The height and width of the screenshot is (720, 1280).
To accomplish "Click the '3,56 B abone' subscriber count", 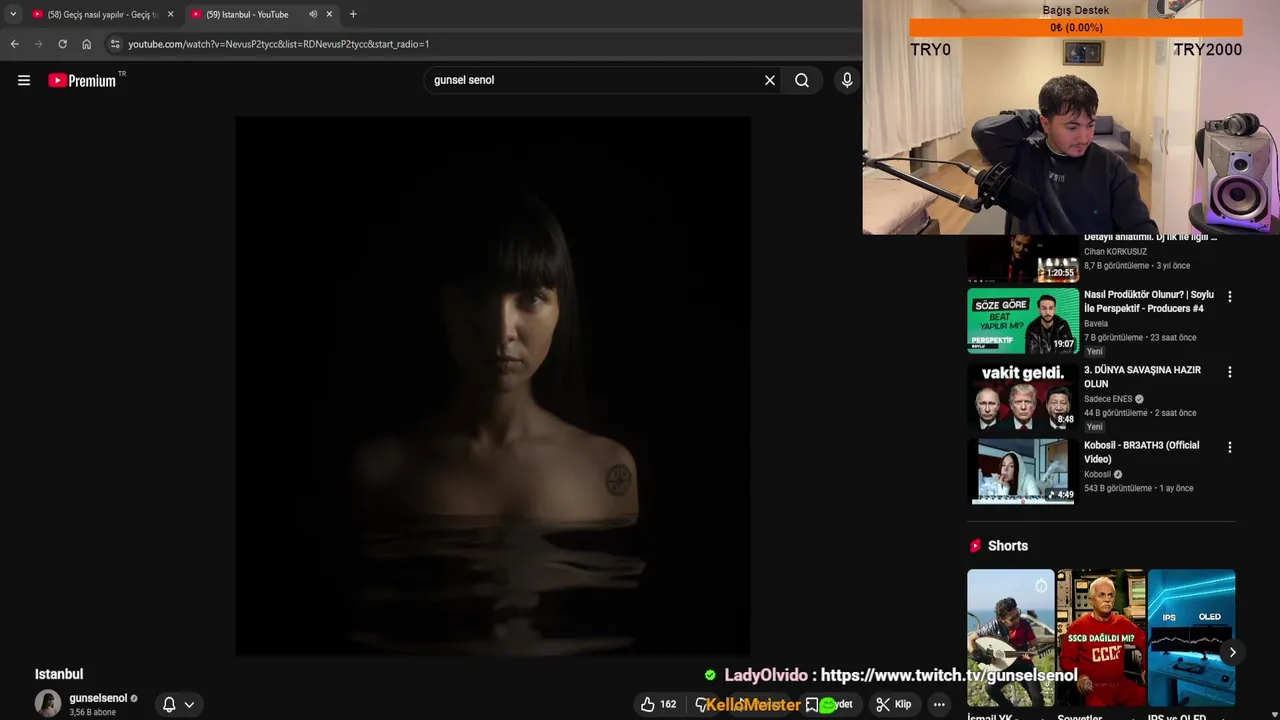I will pyautogui.click(x=92, y=713).
